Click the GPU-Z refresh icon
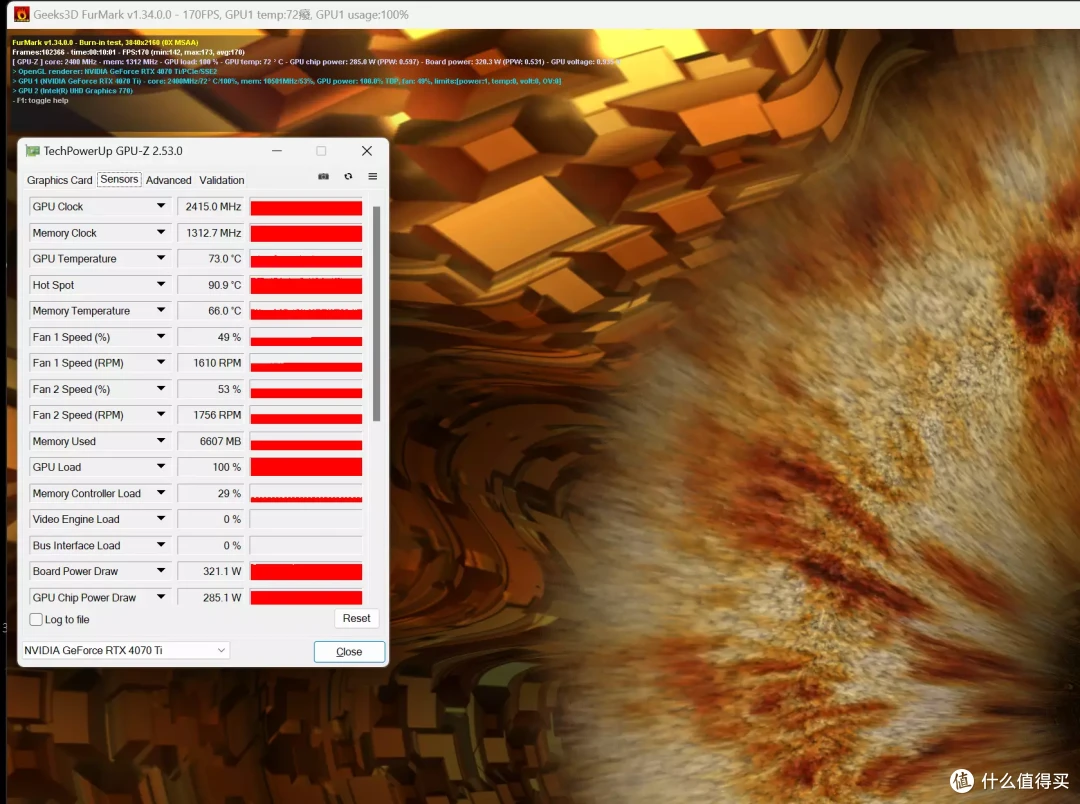Image resolution: width=1080 pixels, height=804 pixels. [348, 176]
